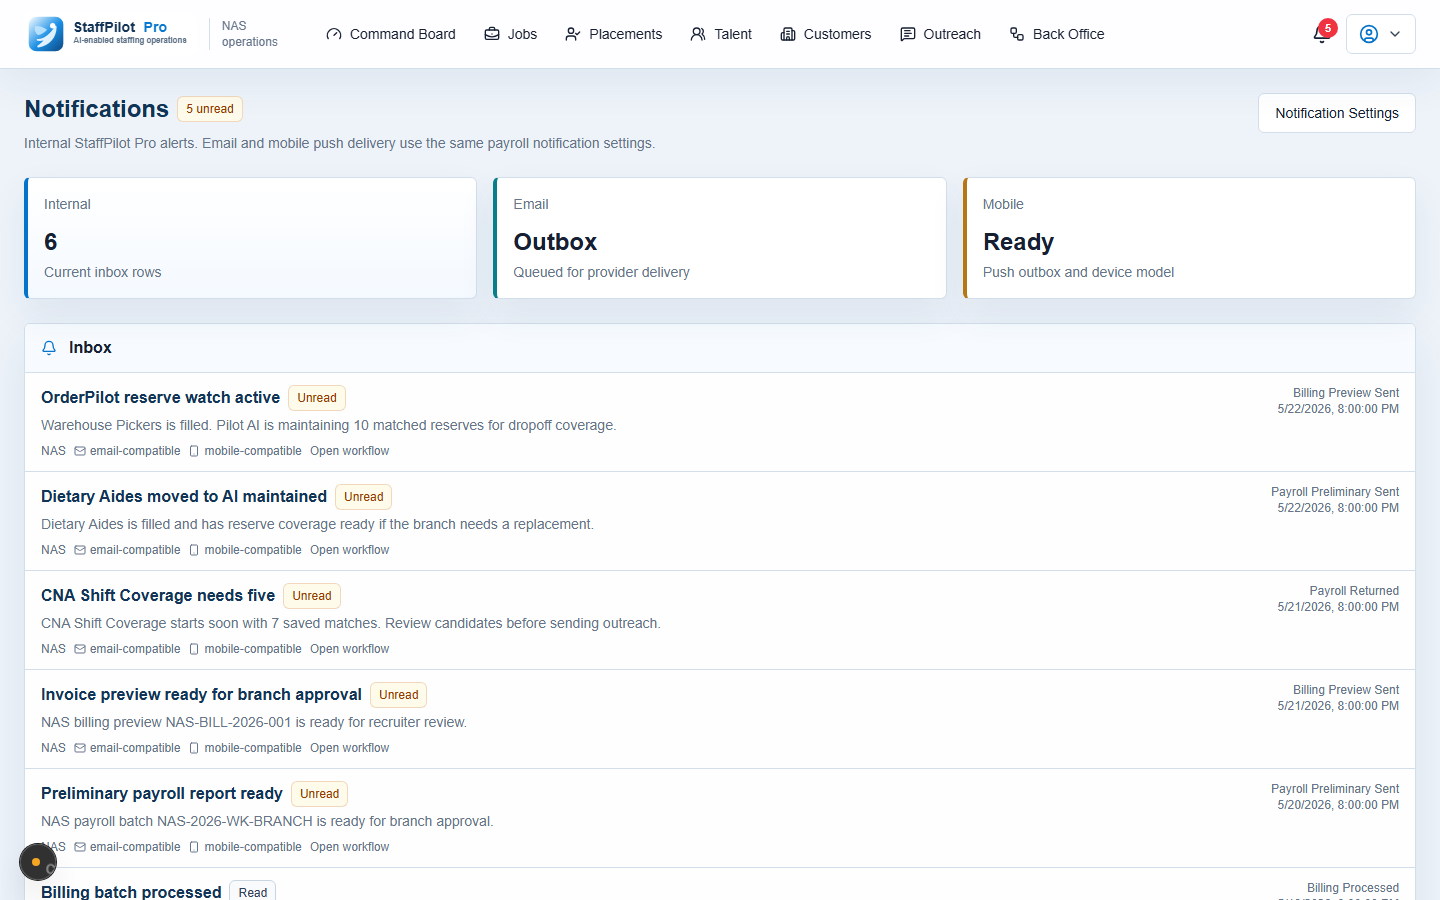Click Payroll Returned label

click(x=1354, y=591)
